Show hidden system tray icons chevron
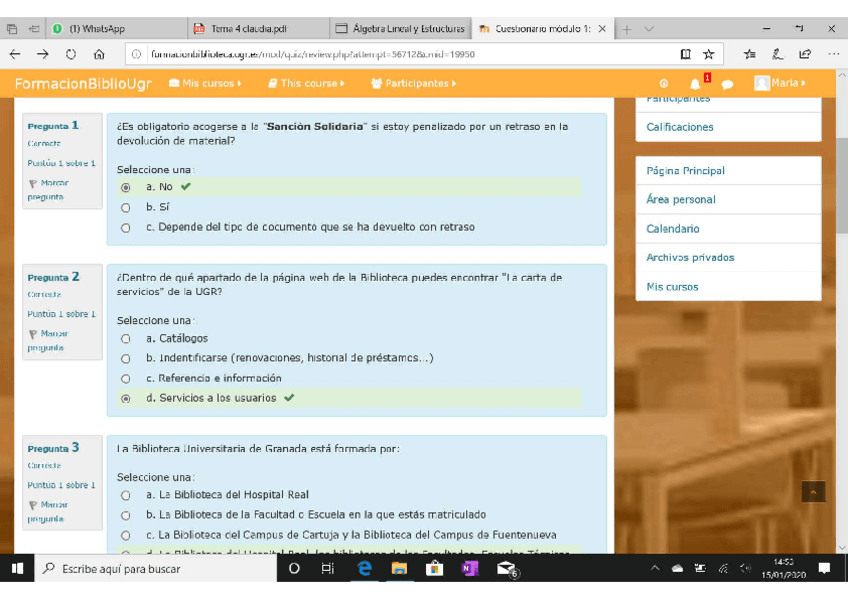This screenshot has height=599, width=848. [655, 568]
